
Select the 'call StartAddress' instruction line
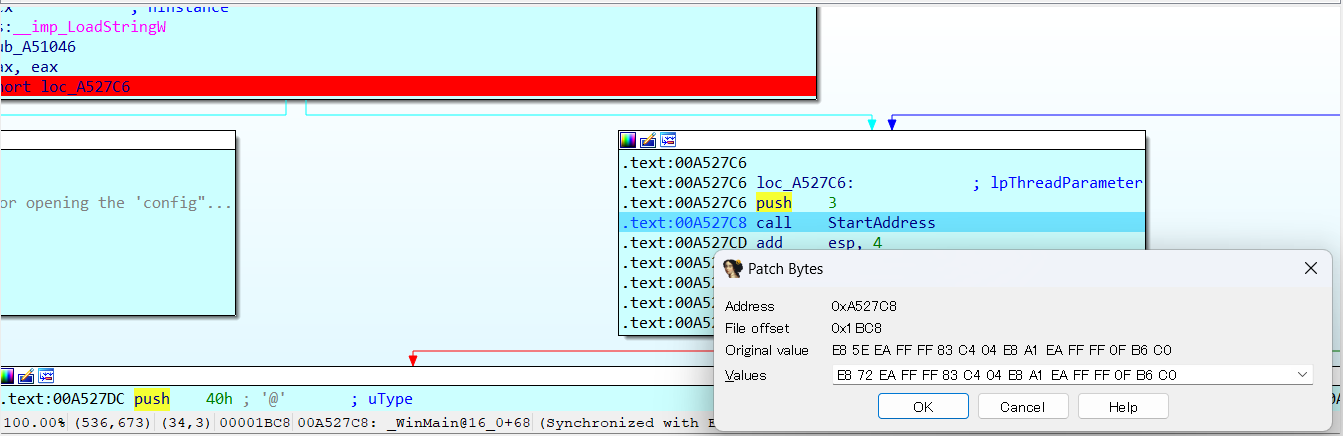[x=881, y=222]
